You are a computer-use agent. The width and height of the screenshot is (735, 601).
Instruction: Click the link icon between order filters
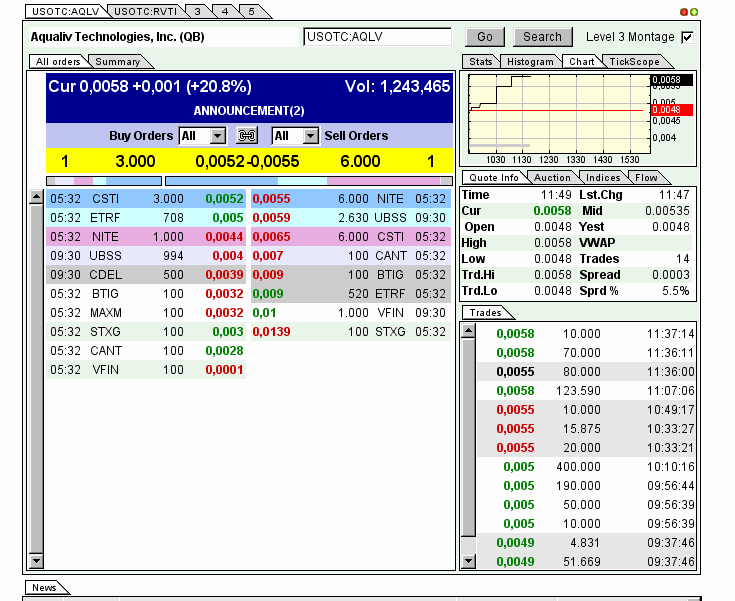[x=247, y=136]
